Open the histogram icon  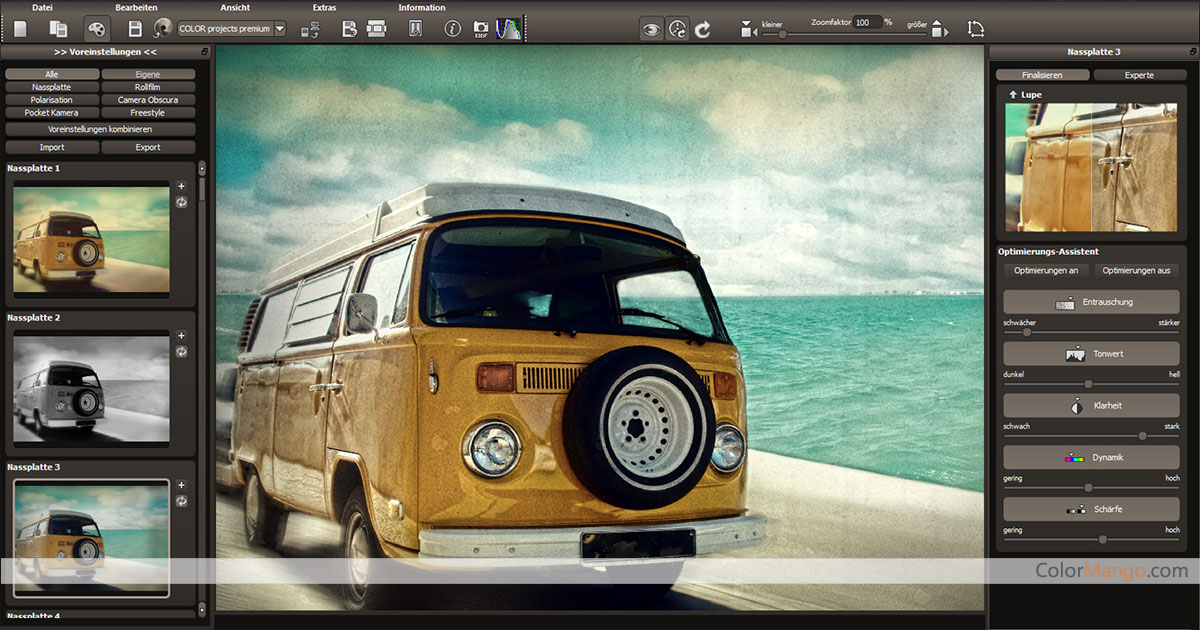coord(509,29)
